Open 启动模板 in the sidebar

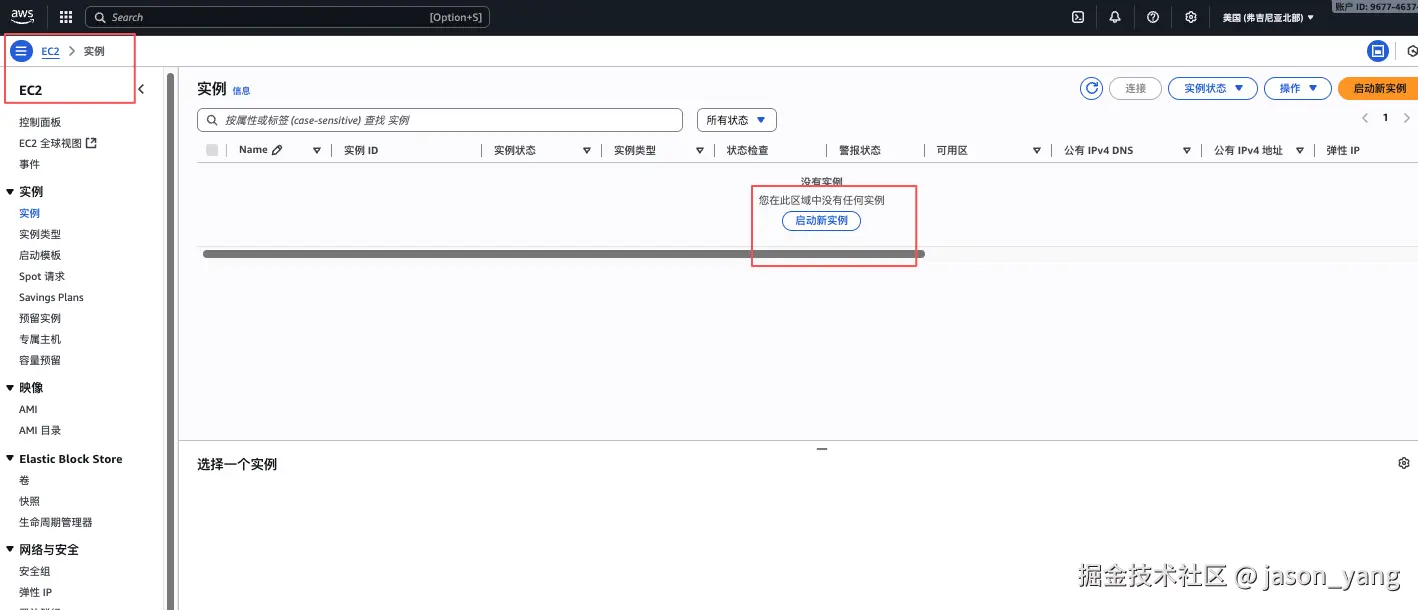pyautogui.click(x=40, y=255)
